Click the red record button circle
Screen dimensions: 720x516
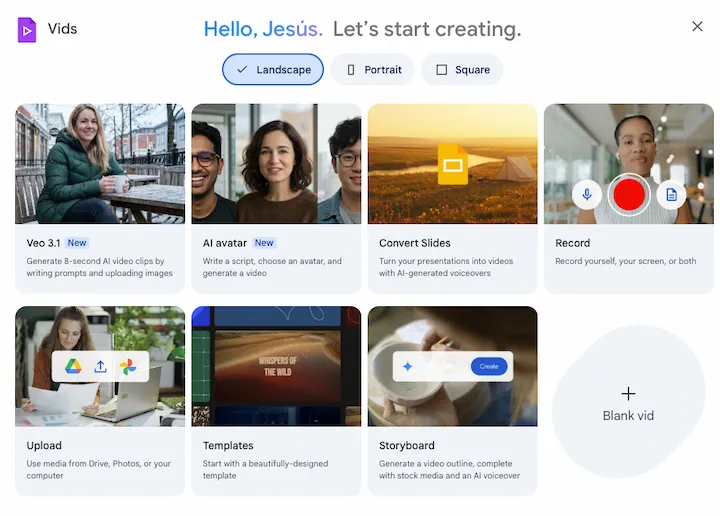pos(629,195)
